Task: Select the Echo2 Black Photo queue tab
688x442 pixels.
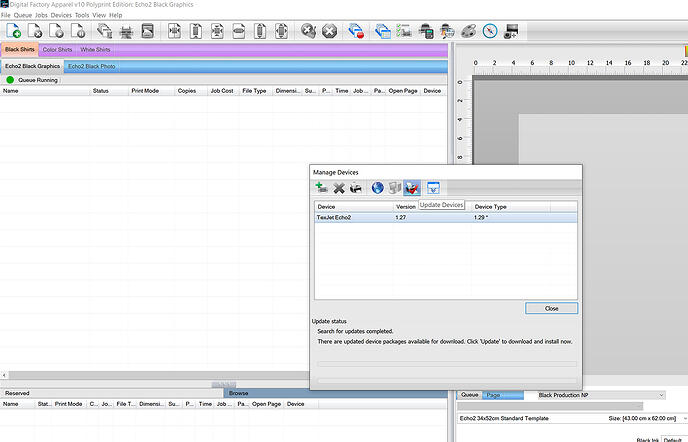Action: [x=92, y=66]
